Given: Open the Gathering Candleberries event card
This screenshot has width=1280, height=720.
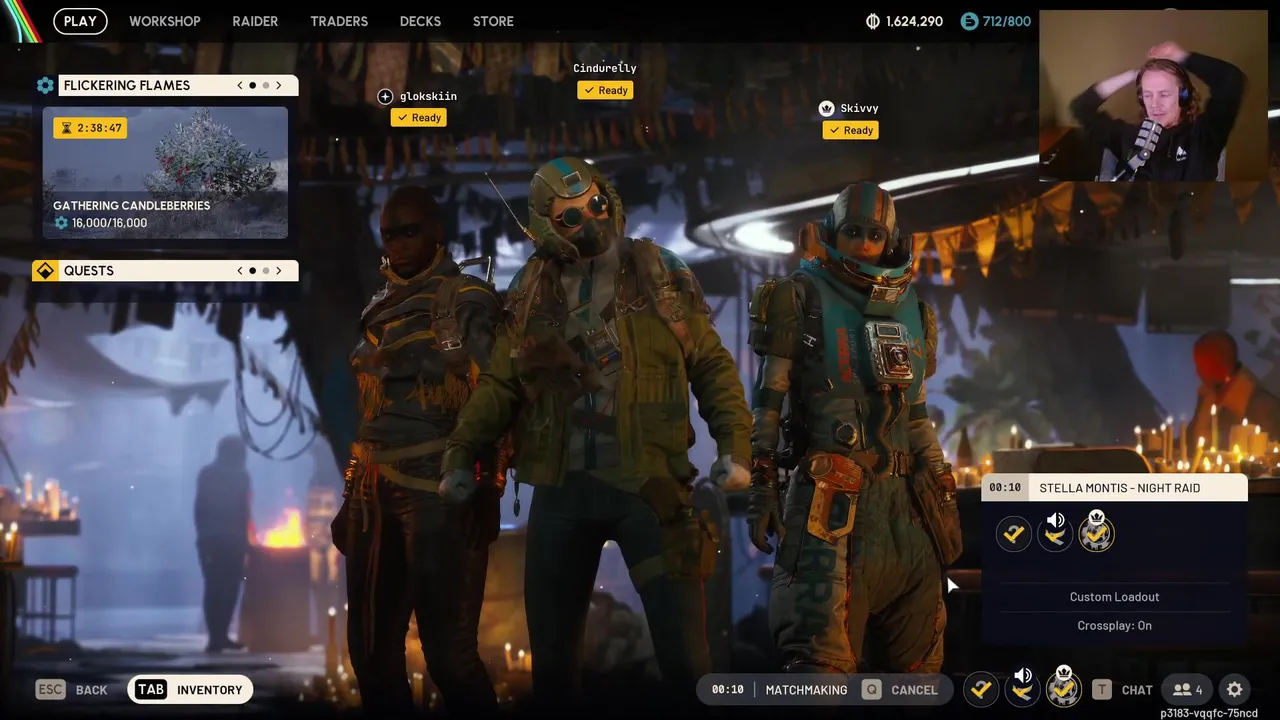Looking at the screenshot, I should tap(165, 173).
